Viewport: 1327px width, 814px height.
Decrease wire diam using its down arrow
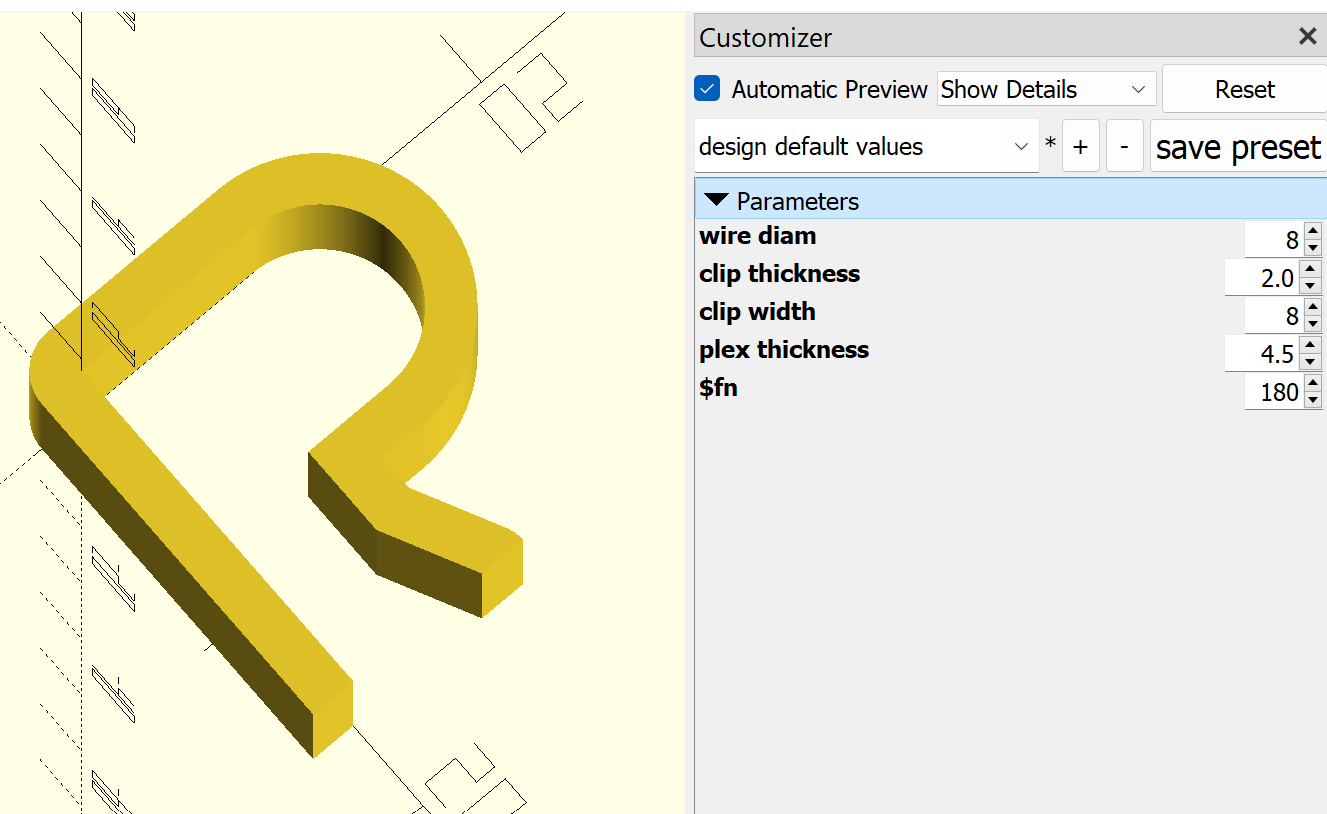[x=1311, y=246]
